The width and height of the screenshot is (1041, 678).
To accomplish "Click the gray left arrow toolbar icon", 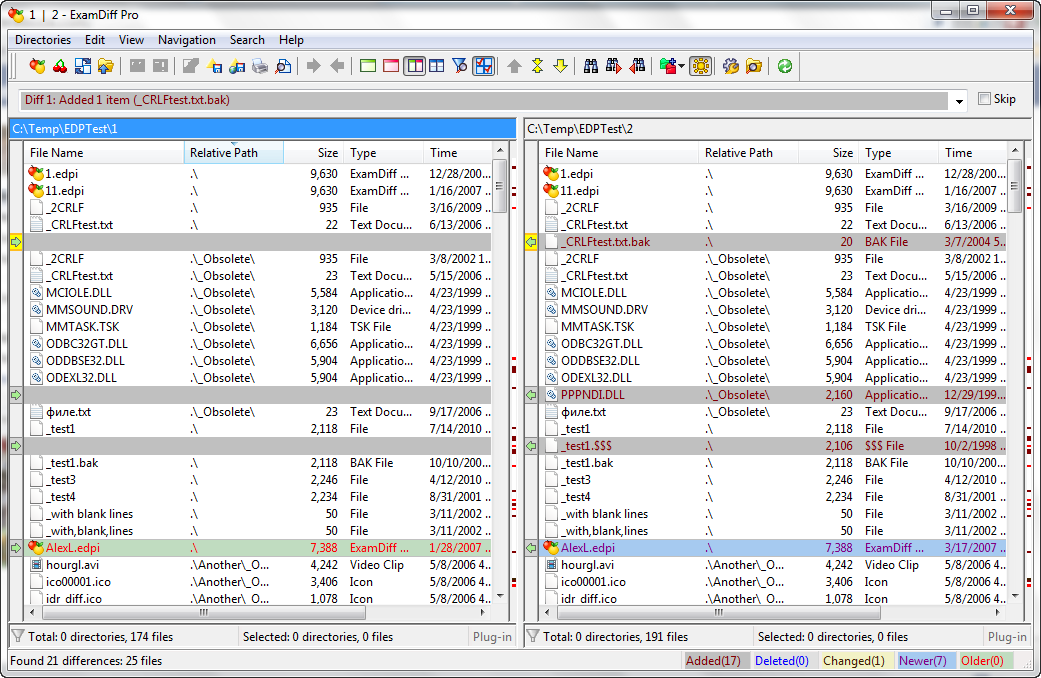I will [x=337, y=66].
